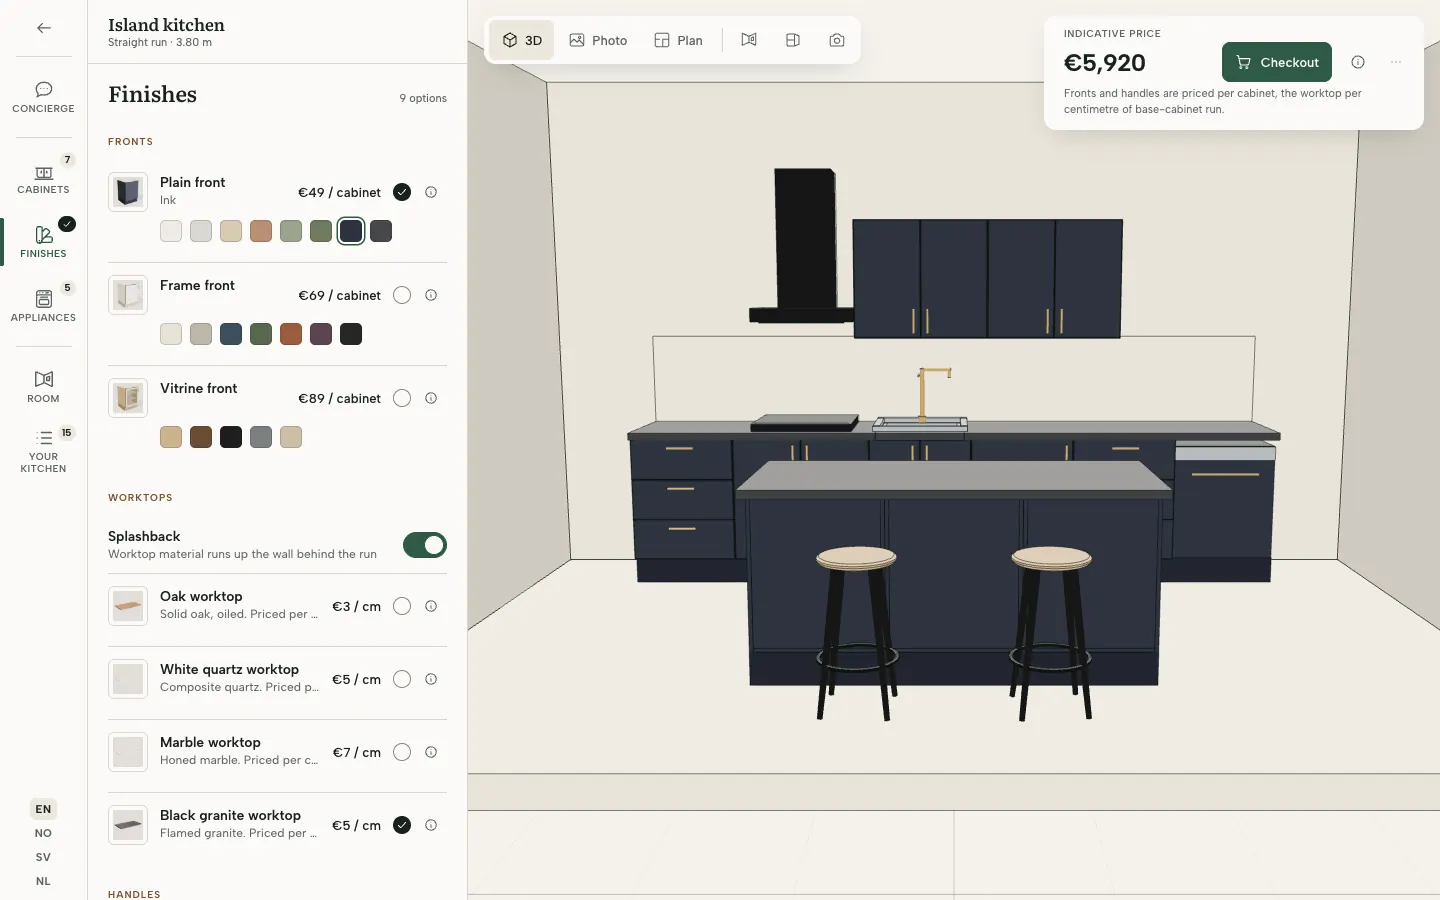
Task: Open the Finishes section
Action: (43, 241)
